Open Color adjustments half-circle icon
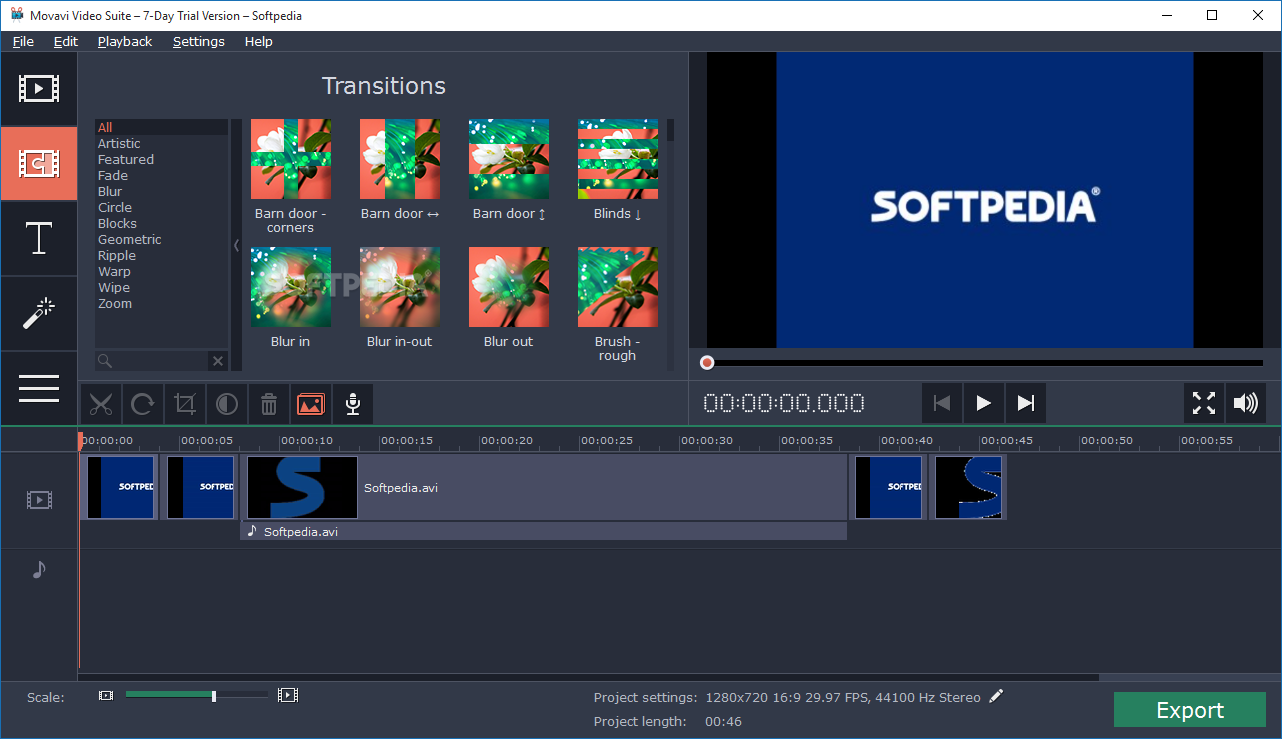The image size is (1282, 739). pyautogui.click(x=227, y=404)
